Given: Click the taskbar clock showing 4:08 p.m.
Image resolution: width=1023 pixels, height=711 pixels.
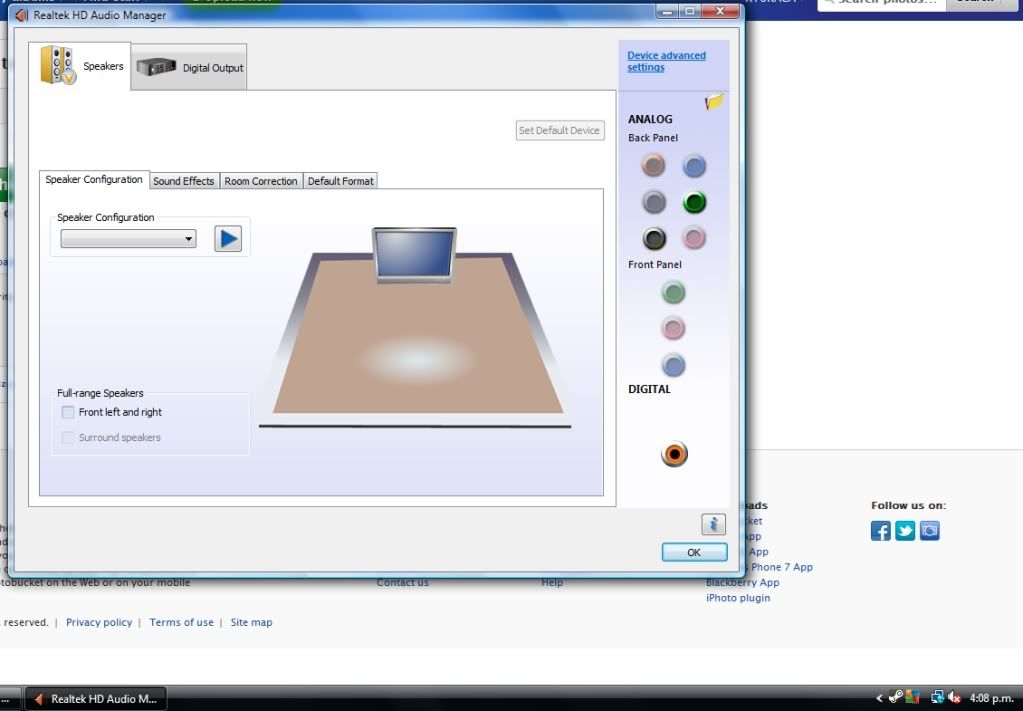Looking at the screenshot, I should click(x=992, y=699).
